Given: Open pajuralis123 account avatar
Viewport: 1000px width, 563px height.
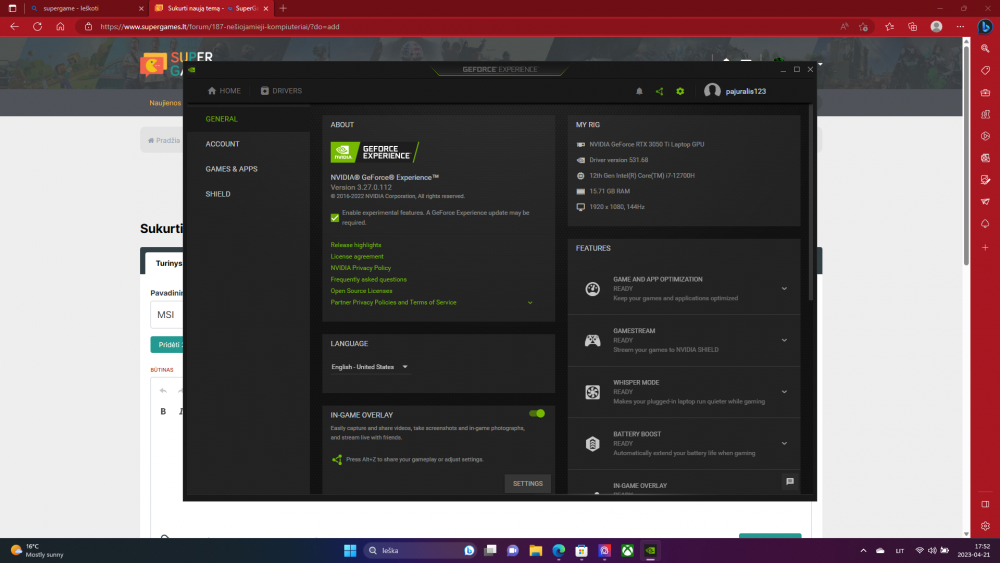Looking at the screenshot, I should pyautogui.click(x=712, y=91).
